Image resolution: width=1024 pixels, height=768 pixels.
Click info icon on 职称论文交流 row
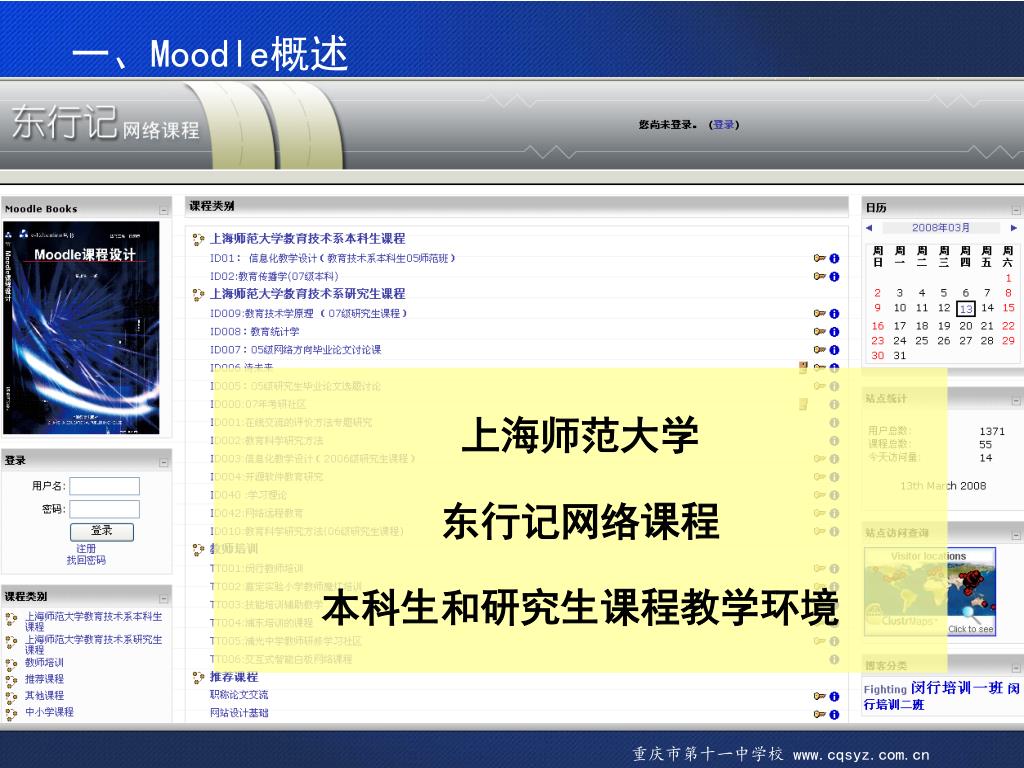pyautogui.click(x=834, y=697)
